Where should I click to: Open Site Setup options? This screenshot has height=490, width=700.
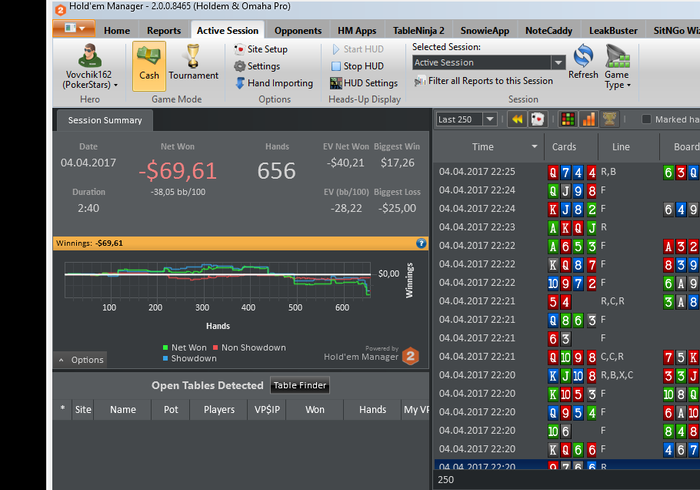coord(261,49)
